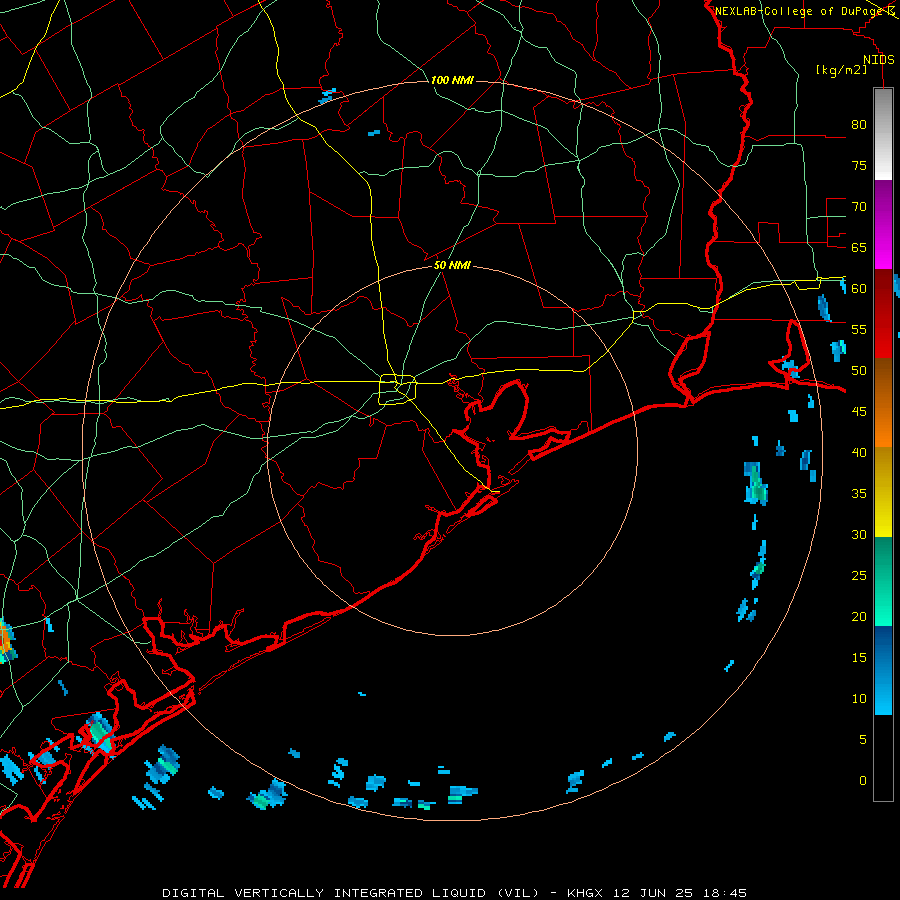Click the "55" value on the scale
Image resolution: width=900 pixels, height=900 pixels.
click(x=859, y=329)
